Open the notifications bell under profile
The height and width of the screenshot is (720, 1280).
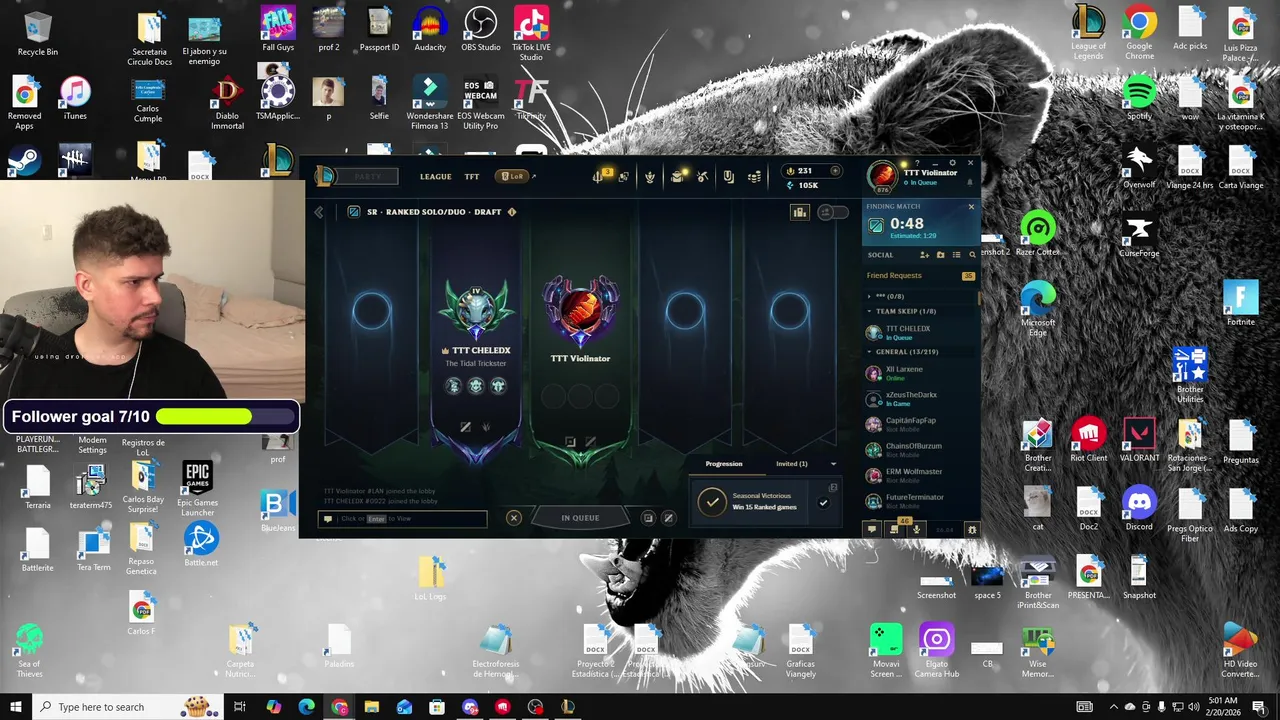pyautogui.click(x=970, y=182)
